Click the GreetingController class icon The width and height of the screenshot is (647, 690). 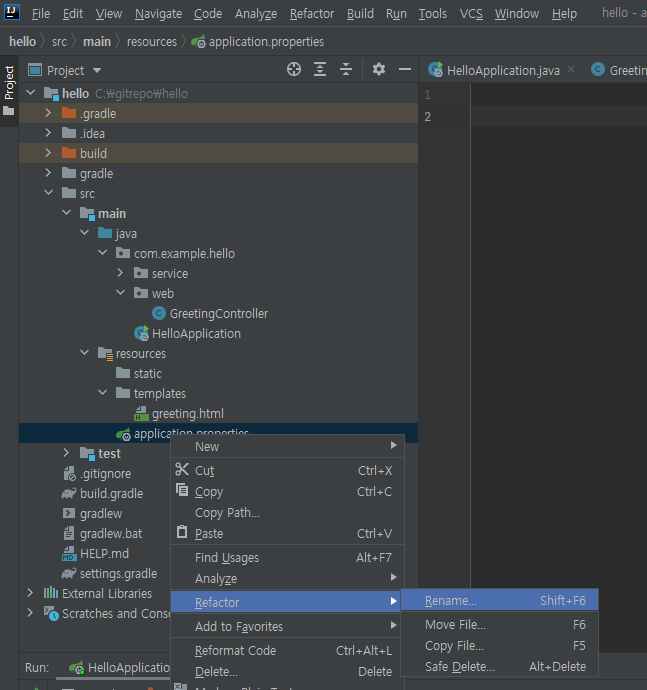point(159,313)
